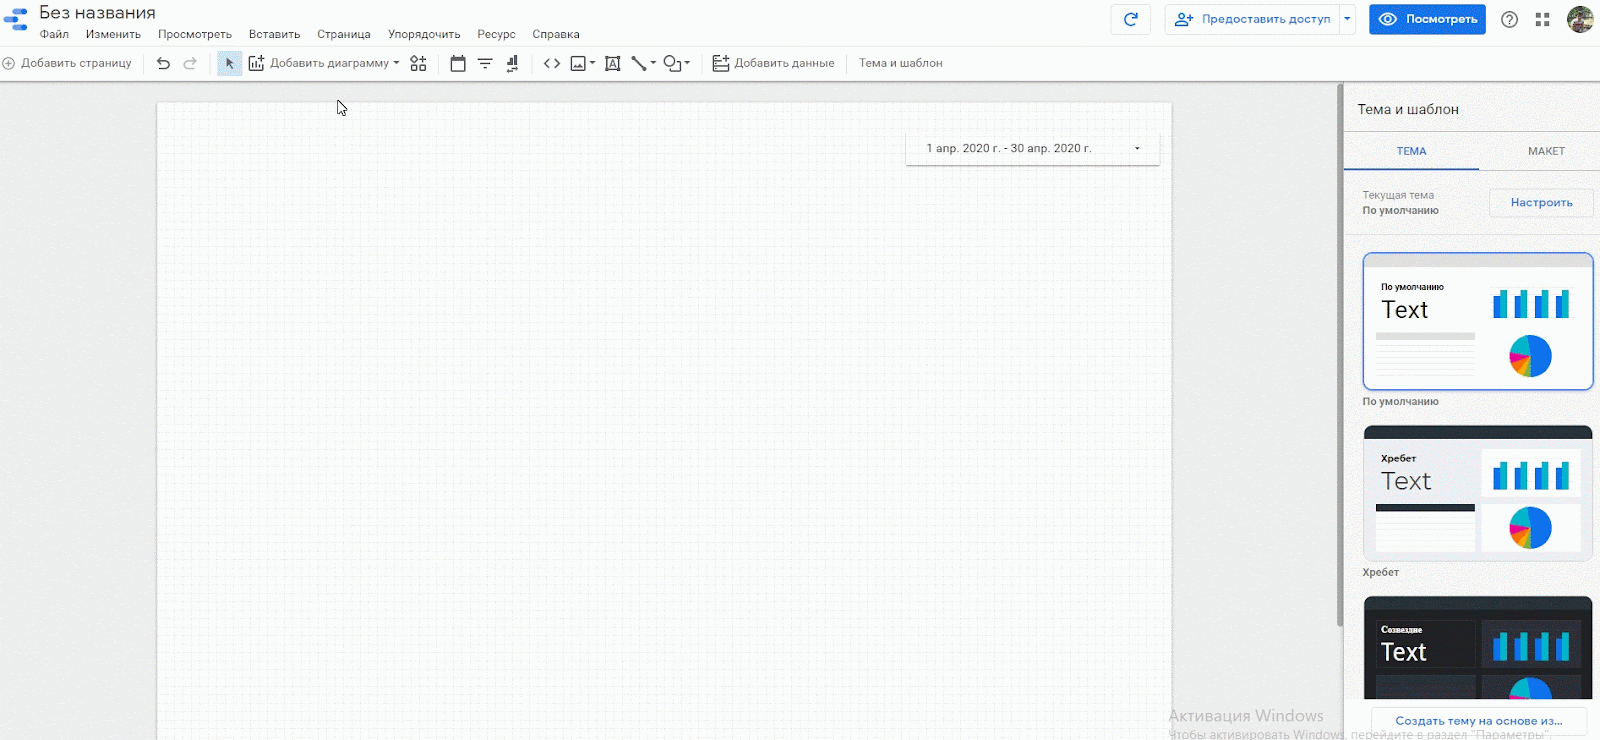Open the Google apps grid
This screenshot has width=1600, height=740.
(x=1542, y=19)
